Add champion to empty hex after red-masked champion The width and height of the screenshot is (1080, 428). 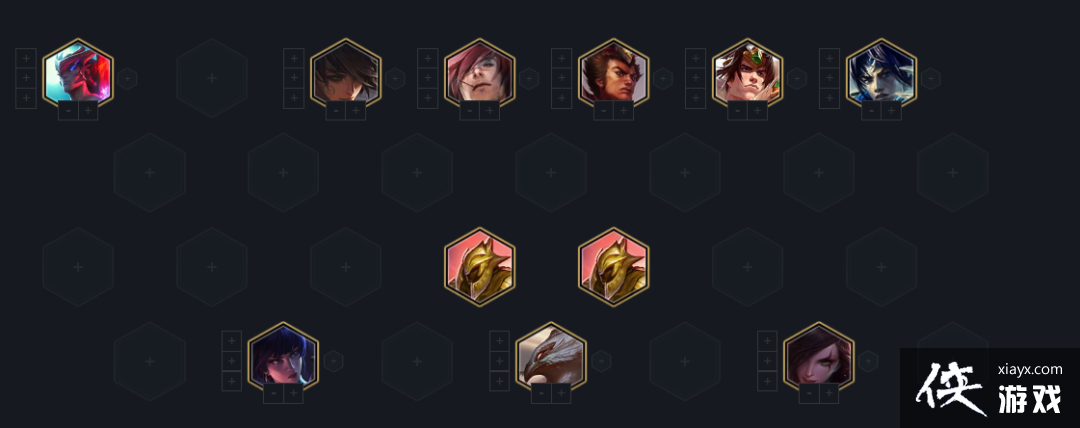pos(212,78)
